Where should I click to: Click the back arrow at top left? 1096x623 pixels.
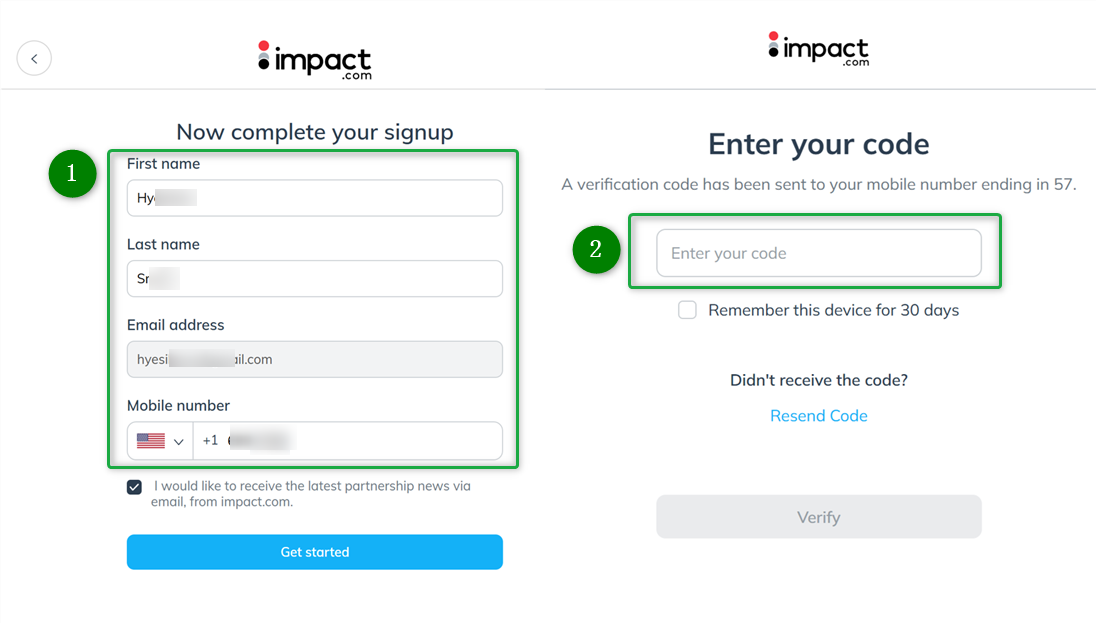34,58
